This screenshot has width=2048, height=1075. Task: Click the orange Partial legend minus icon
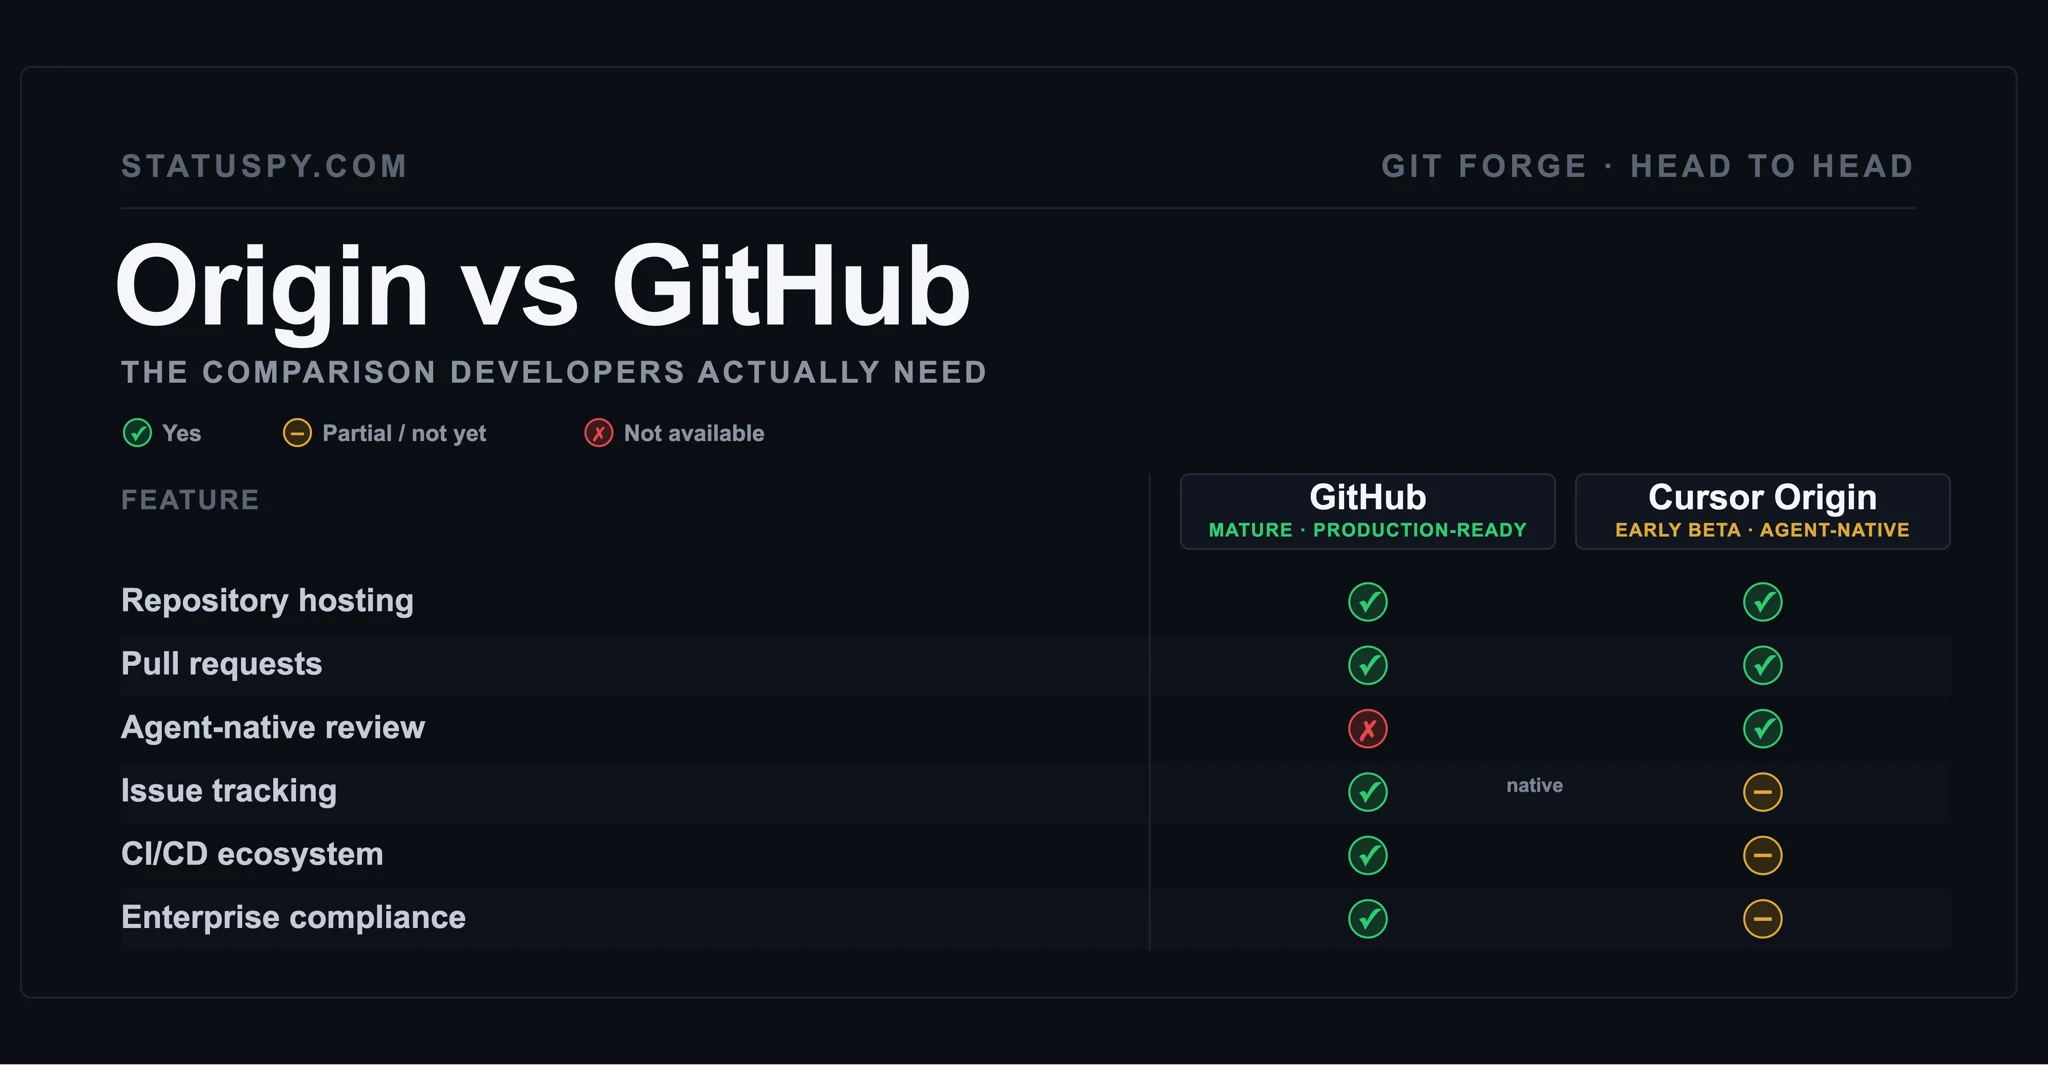pos(297,433)
